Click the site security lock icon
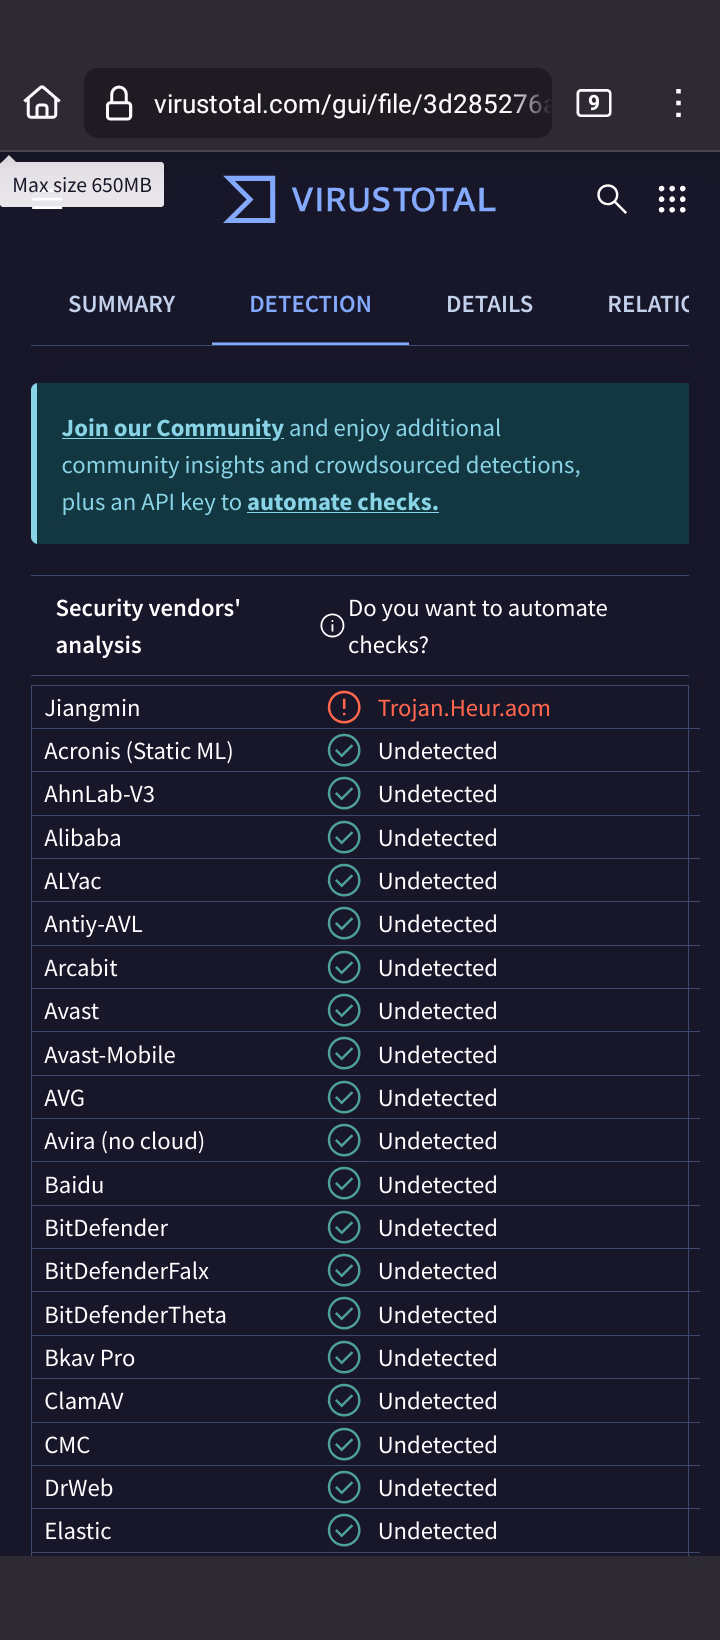720x1640 pixels. pos(119,103)
